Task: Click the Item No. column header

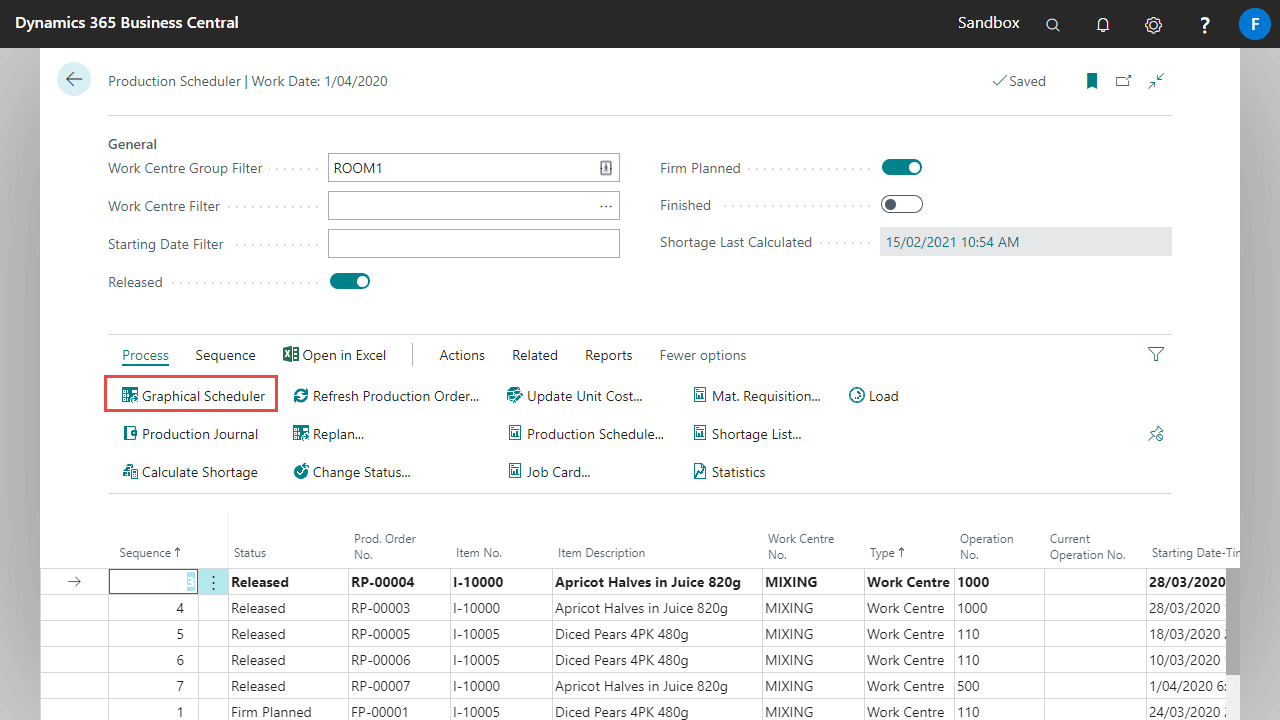Action: [x=479, y=553]
